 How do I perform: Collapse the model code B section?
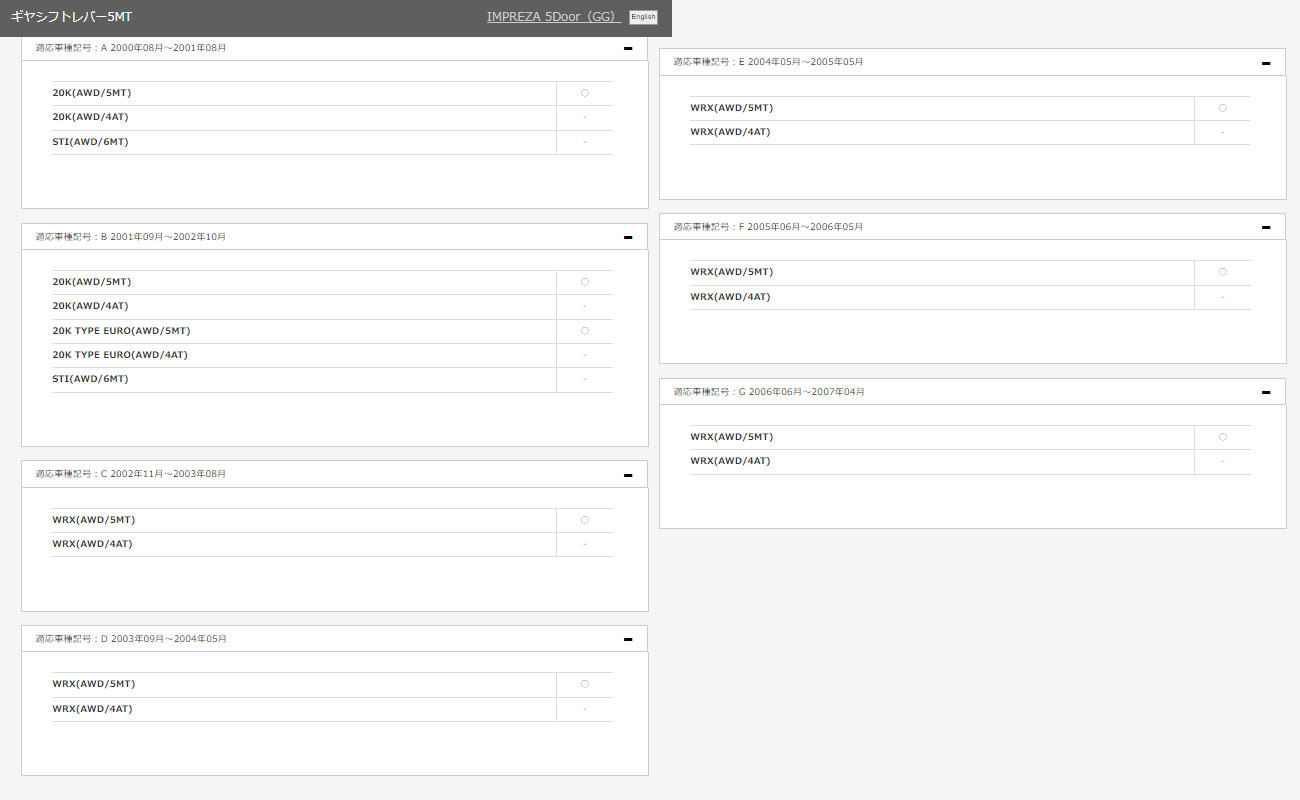[x=627, y=237]
